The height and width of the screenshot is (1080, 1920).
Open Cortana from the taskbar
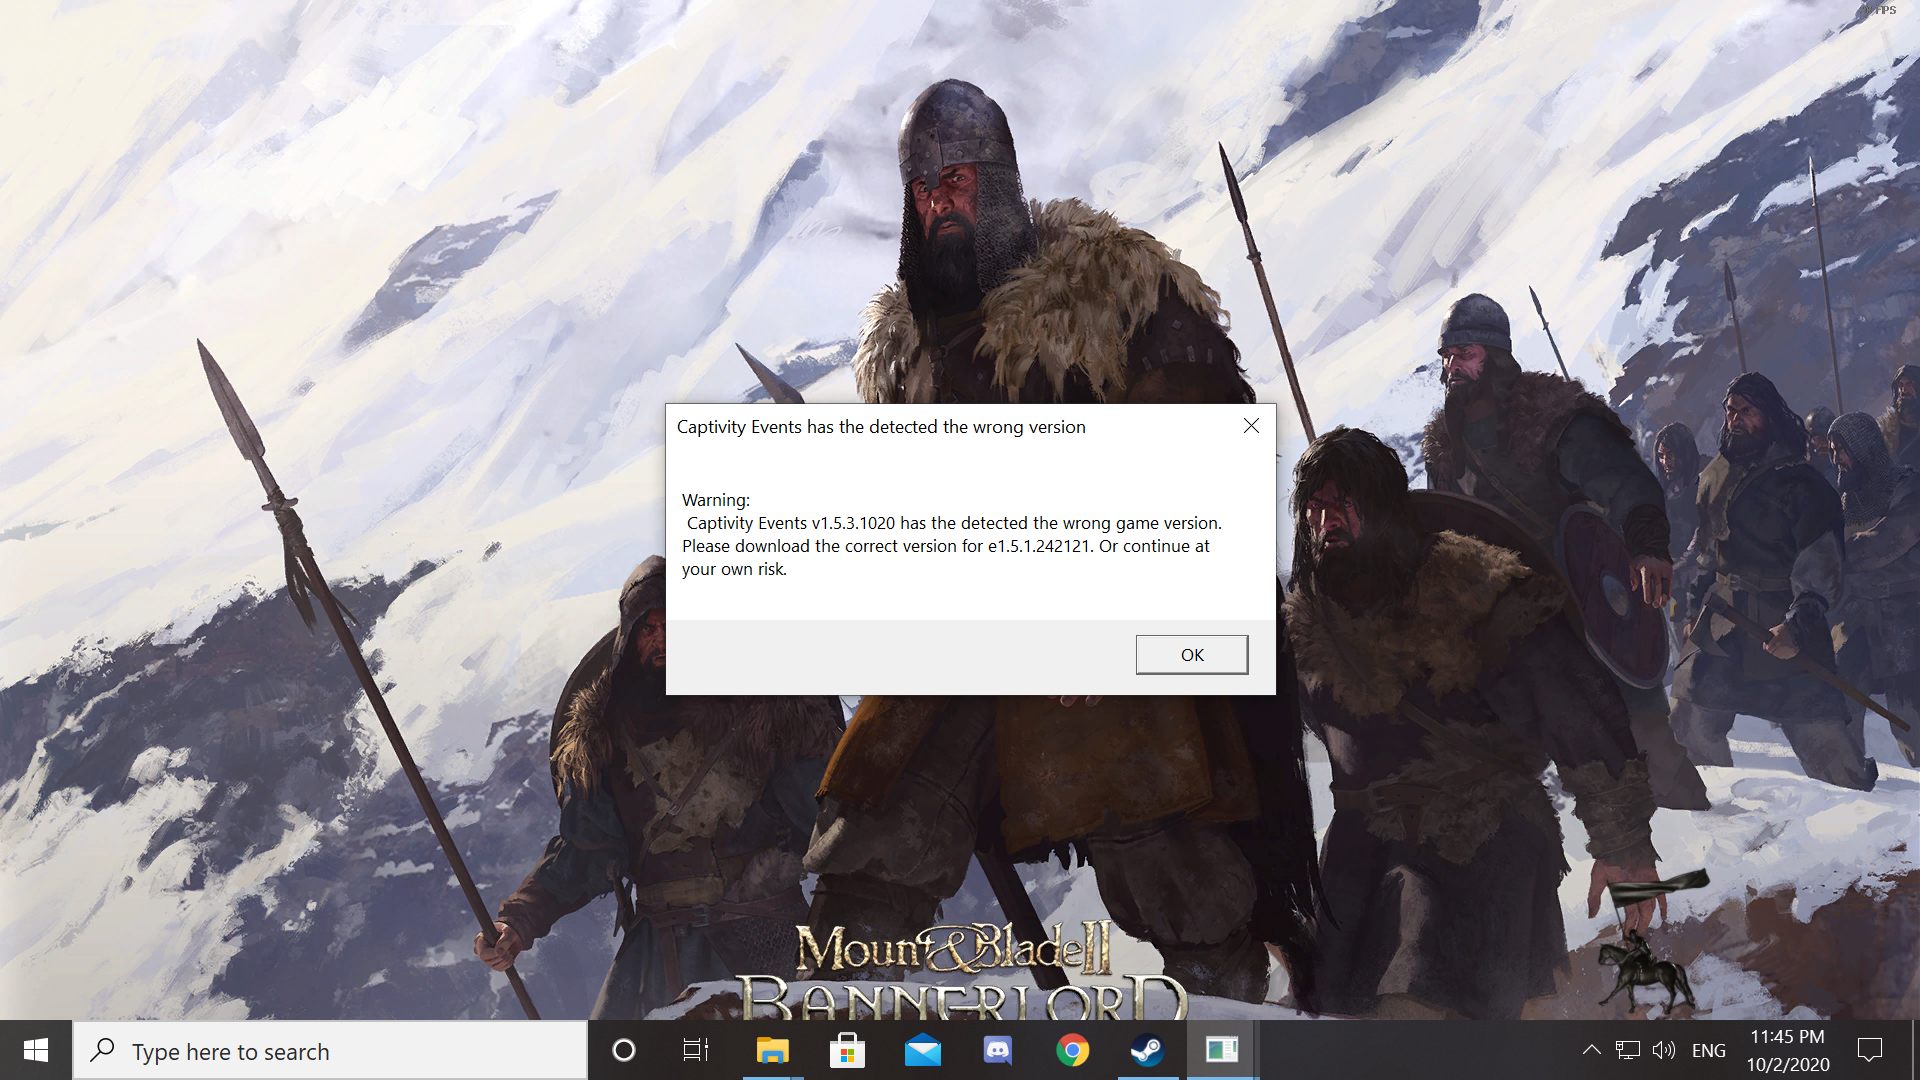click(x=624, y=1050)
